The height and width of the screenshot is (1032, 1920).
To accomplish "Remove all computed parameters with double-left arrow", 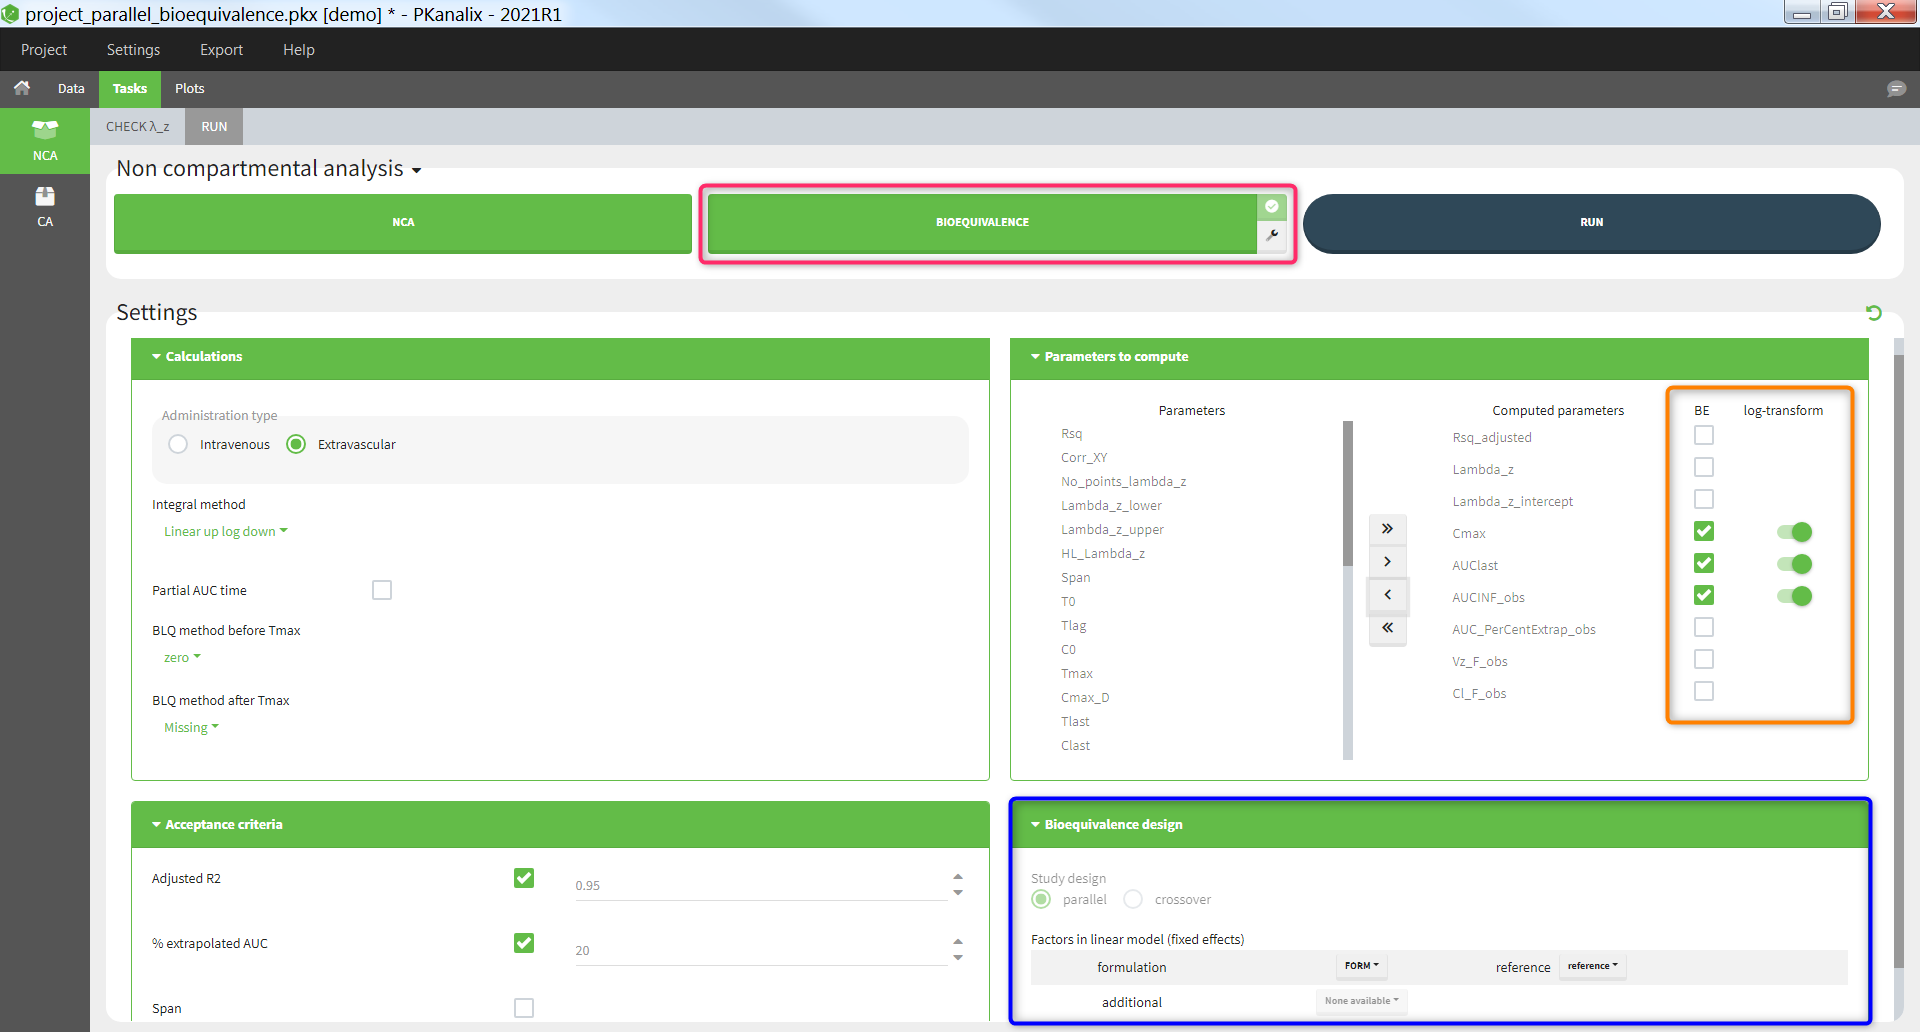I will point(1387,628).
